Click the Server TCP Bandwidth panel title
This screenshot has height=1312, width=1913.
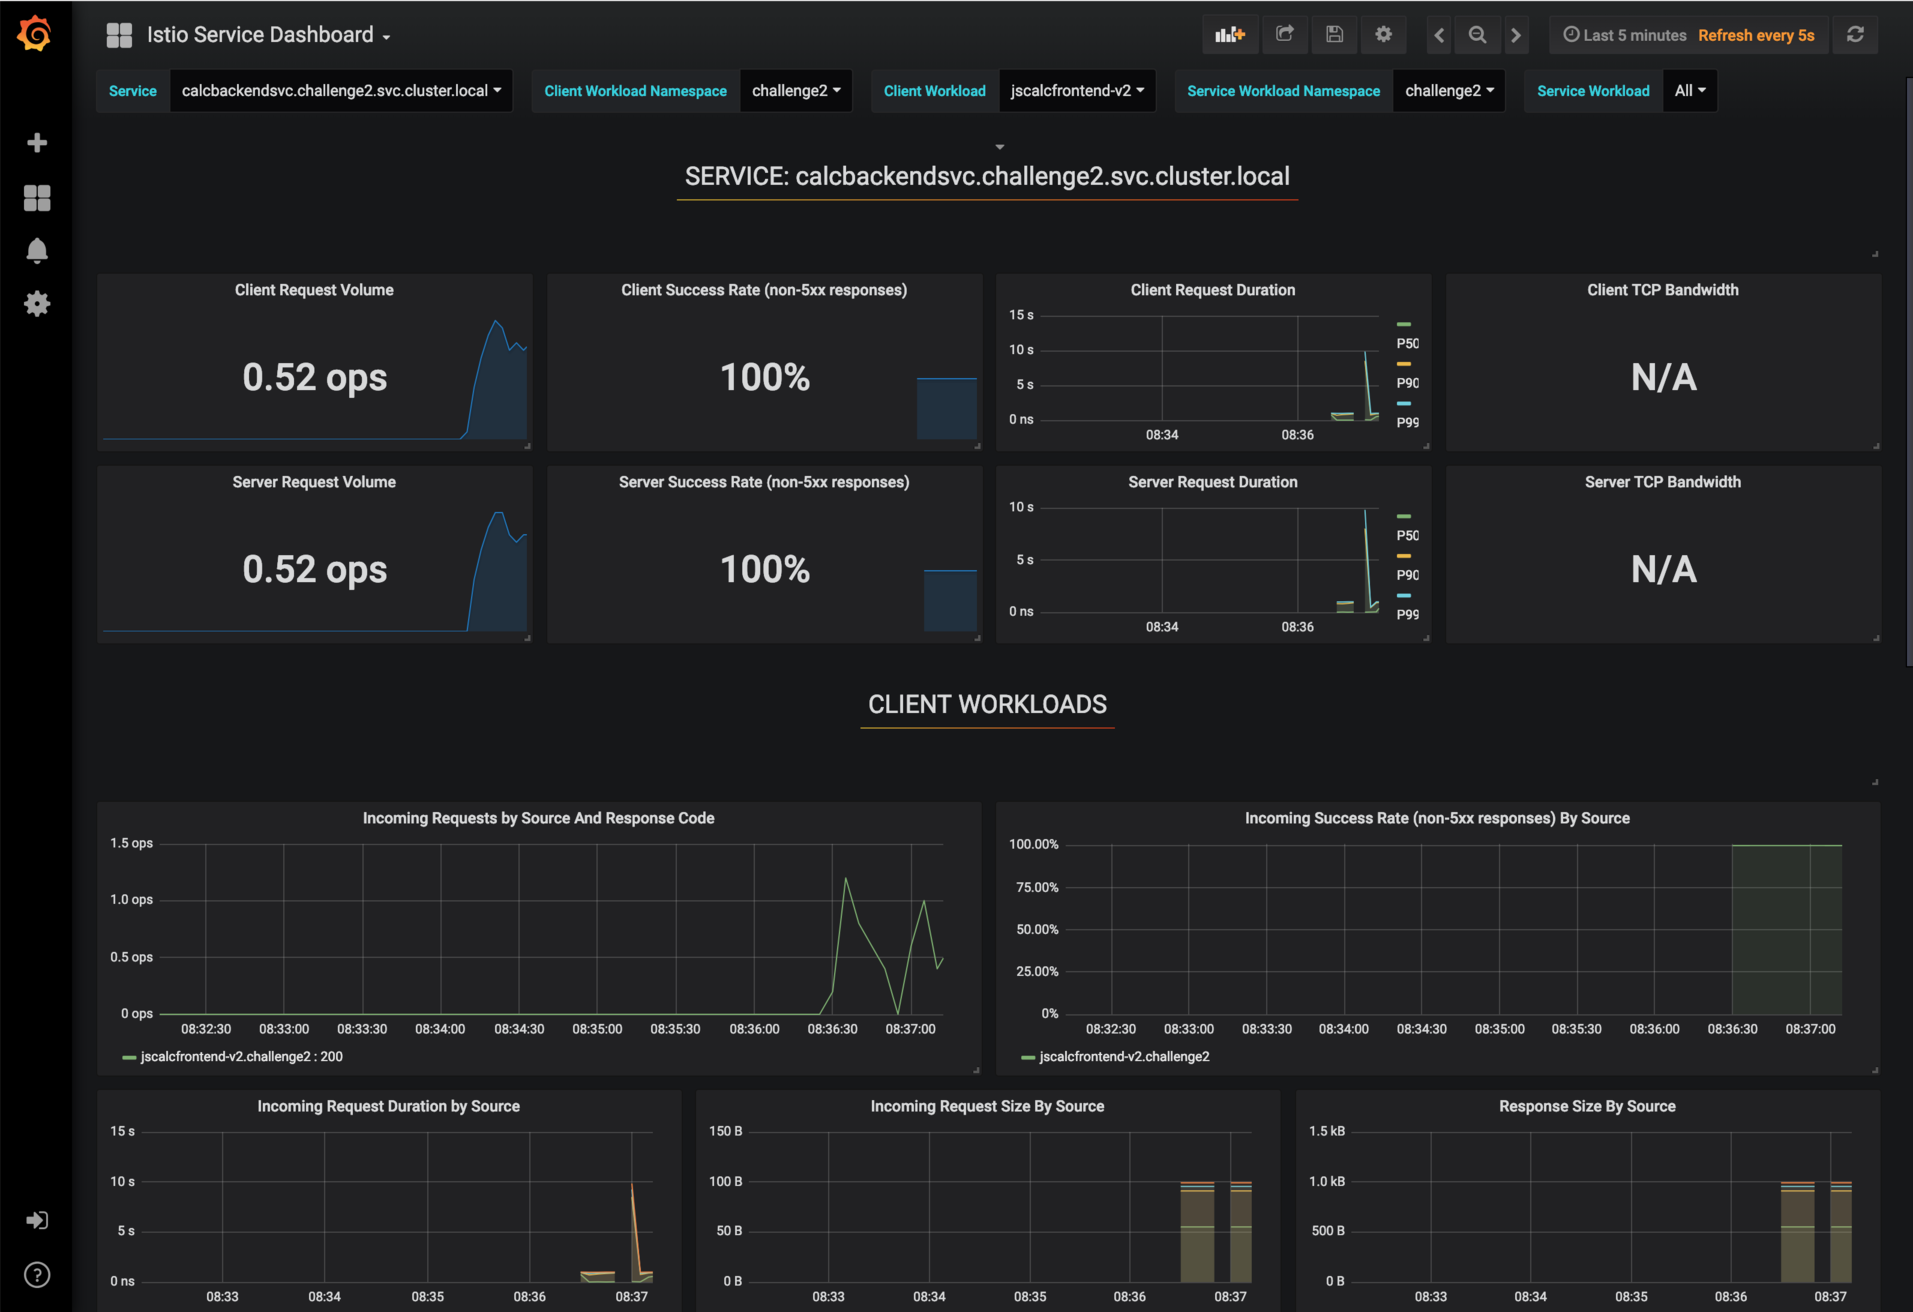[1663, 482]
